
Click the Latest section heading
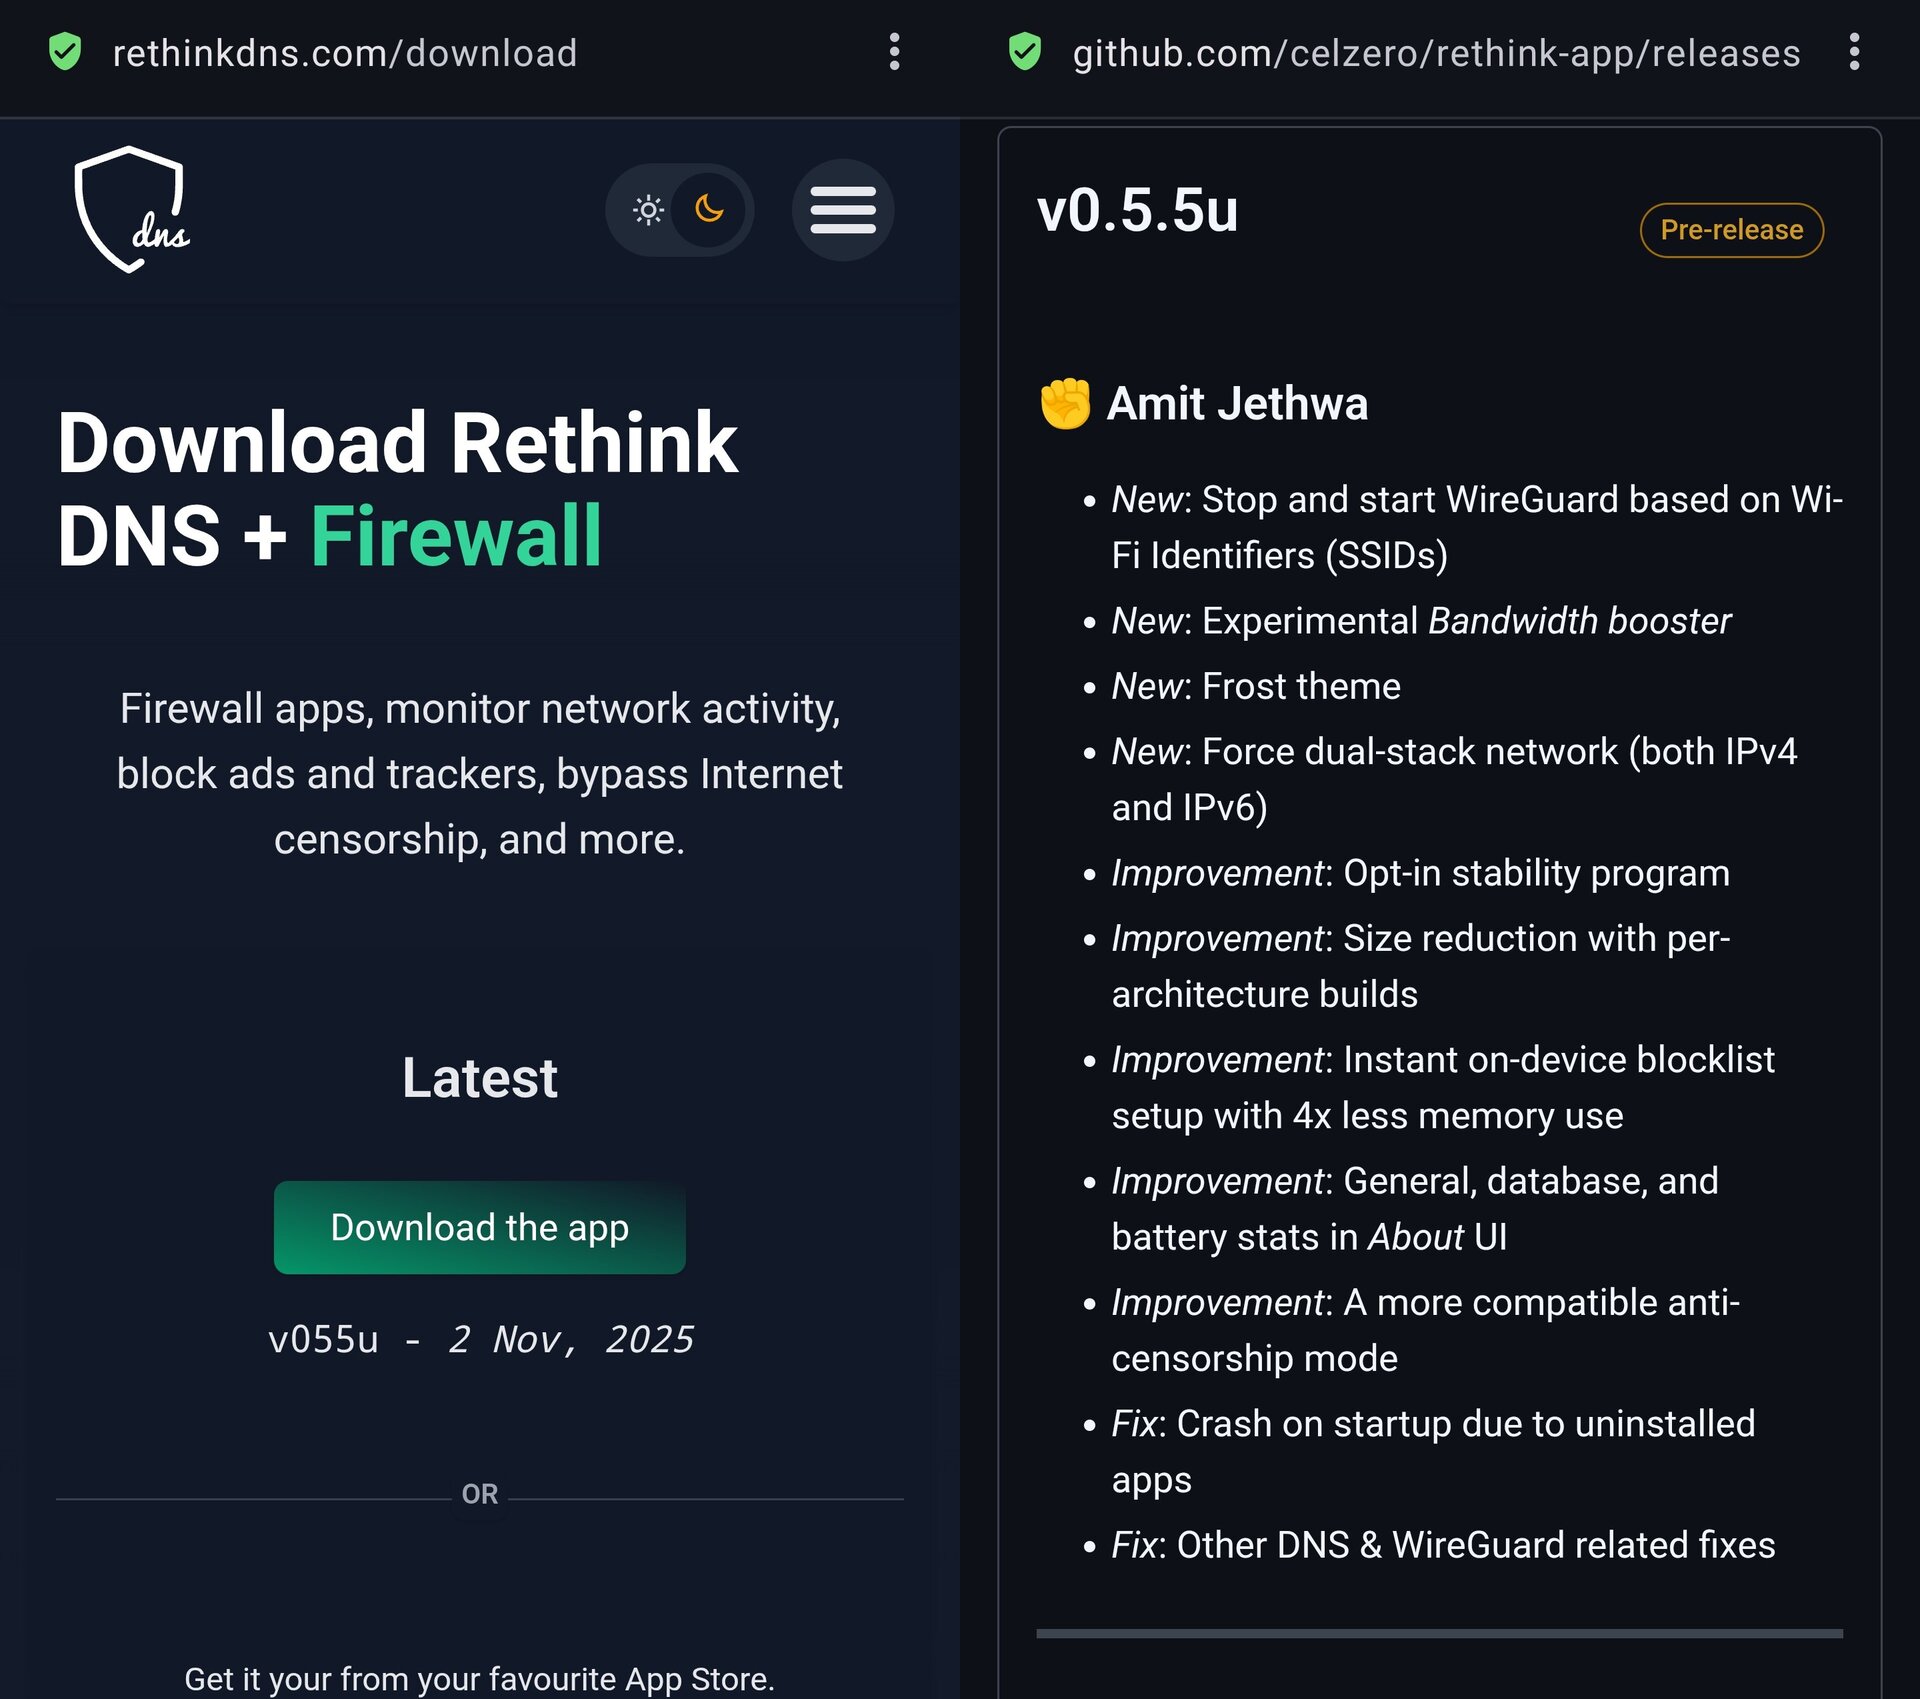coord(480,1078)
